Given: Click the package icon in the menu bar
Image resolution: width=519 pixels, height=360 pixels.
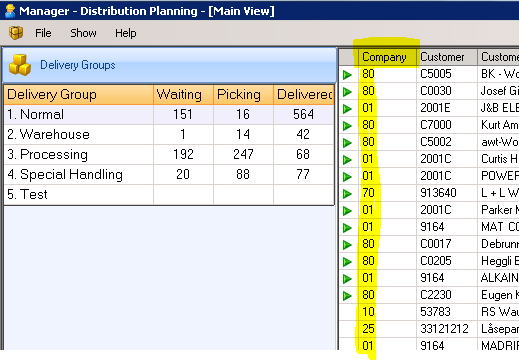Looking at the screenshot, I should pos(16,33).
